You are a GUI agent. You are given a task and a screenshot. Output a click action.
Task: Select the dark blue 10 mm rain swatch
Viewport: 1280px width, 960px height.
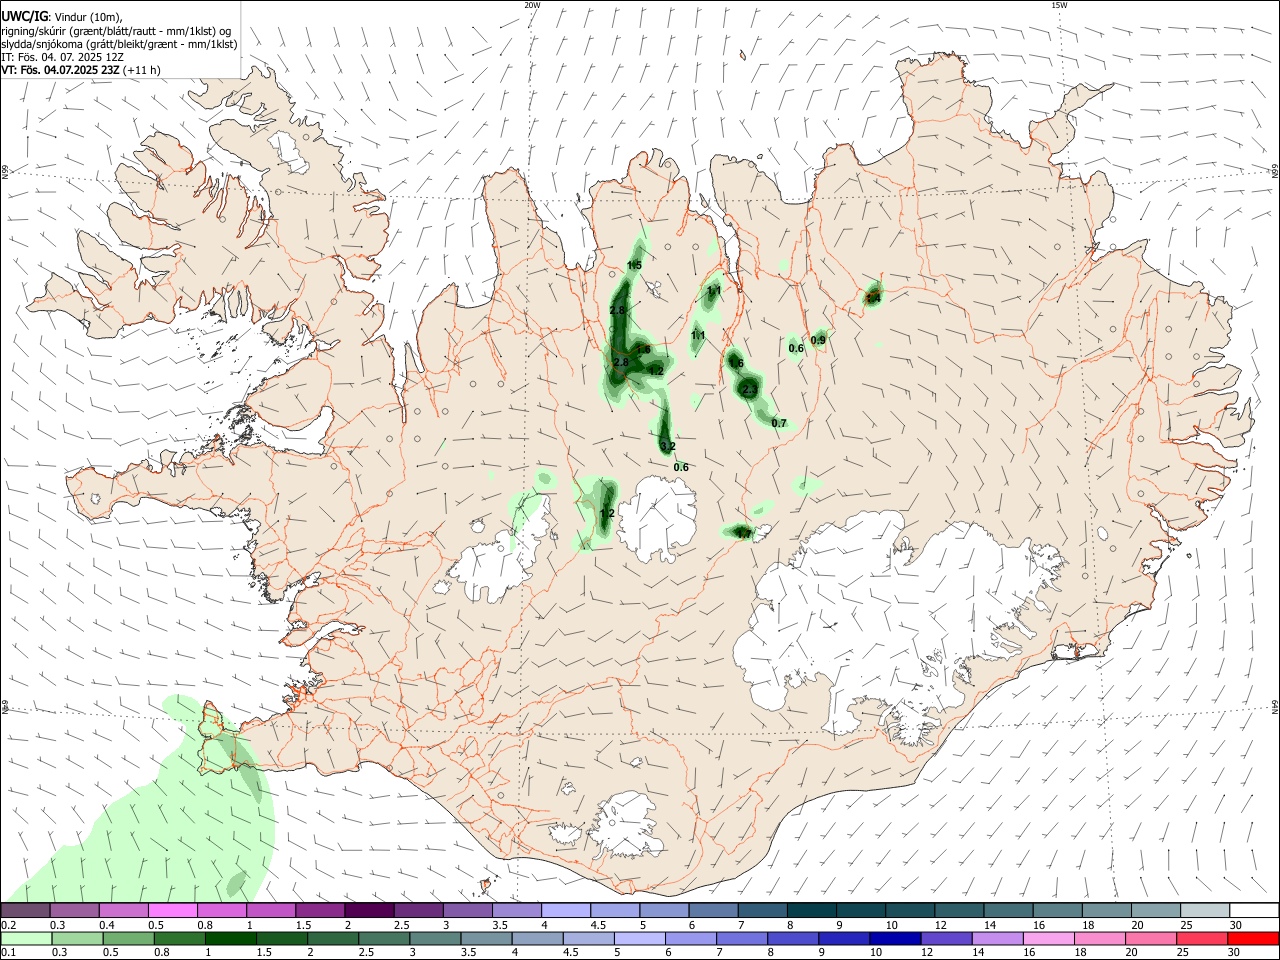(x=893, y=938)
